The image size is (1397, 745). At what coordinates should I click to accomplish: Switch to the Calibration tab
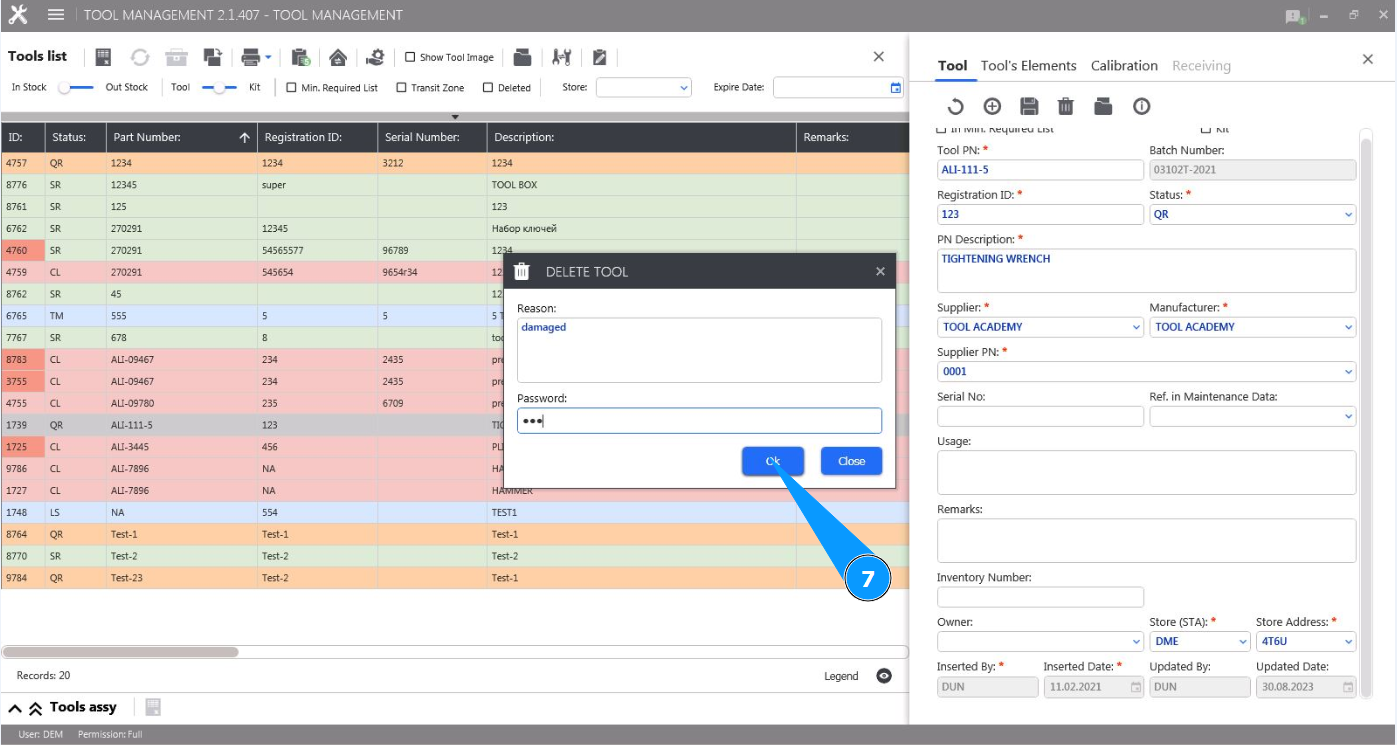(x=1124, y=66)
